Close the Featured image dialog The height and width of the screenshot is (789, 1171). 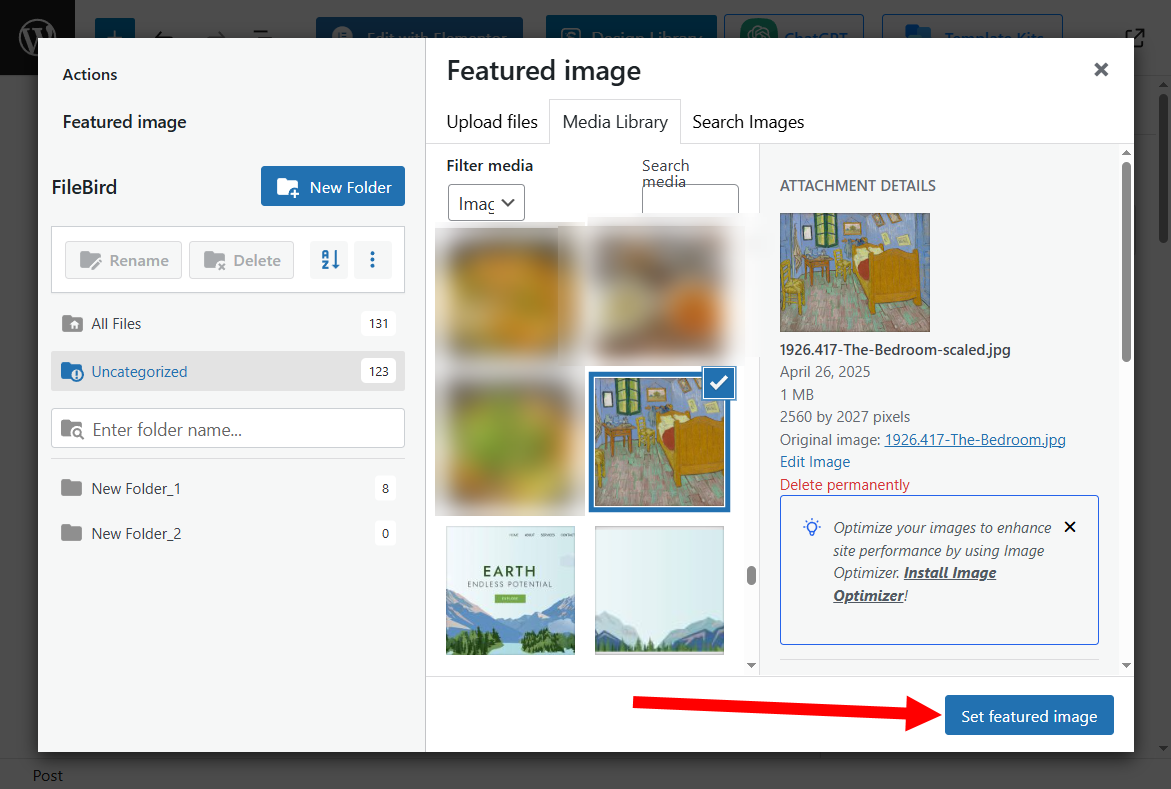1101,69
